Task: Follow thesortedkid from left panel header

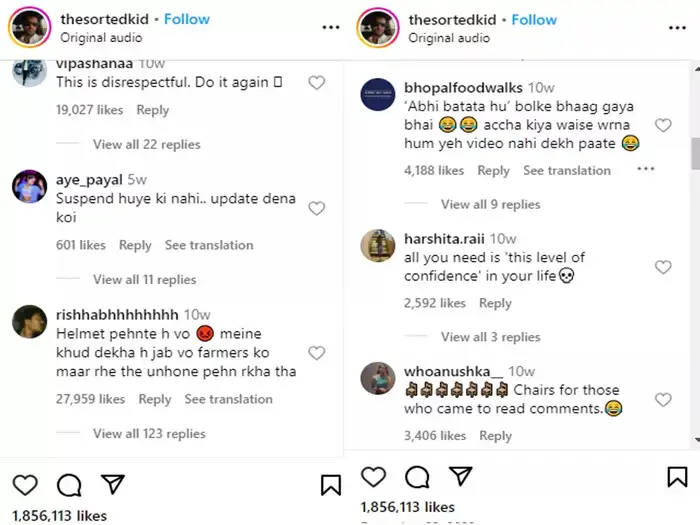Action: pyautogui.click(x=187, y=19)
